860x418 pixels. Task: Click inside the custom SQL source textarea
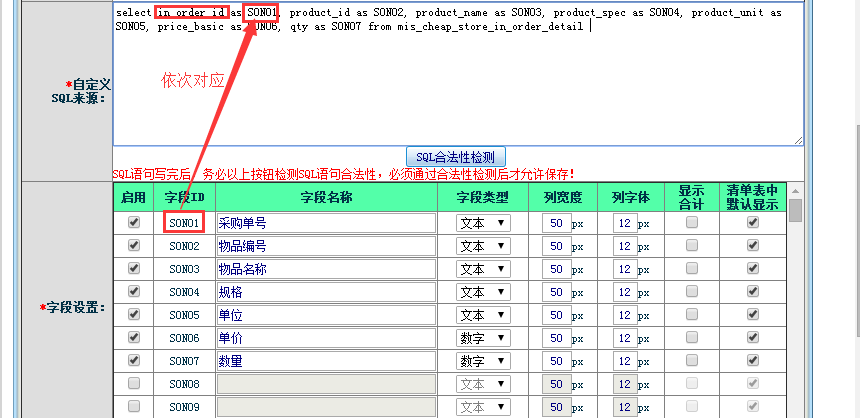(x=458, y=90)
